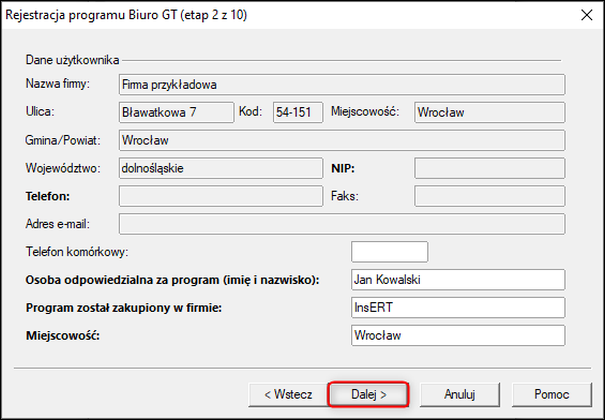Click the Dane użytkownika group label
This screenshot has width=605, height=420.
(x=72, y=60)
